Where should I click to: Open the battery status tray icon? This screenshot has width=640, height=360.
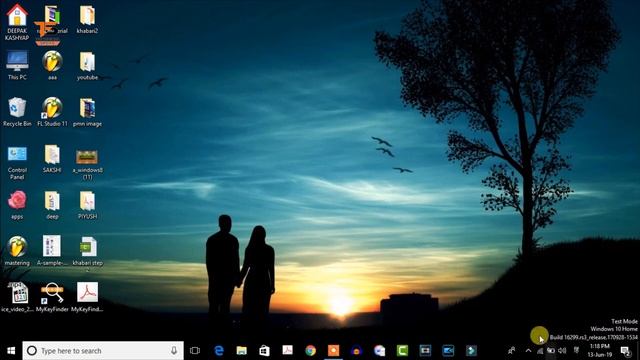point(551,351)
